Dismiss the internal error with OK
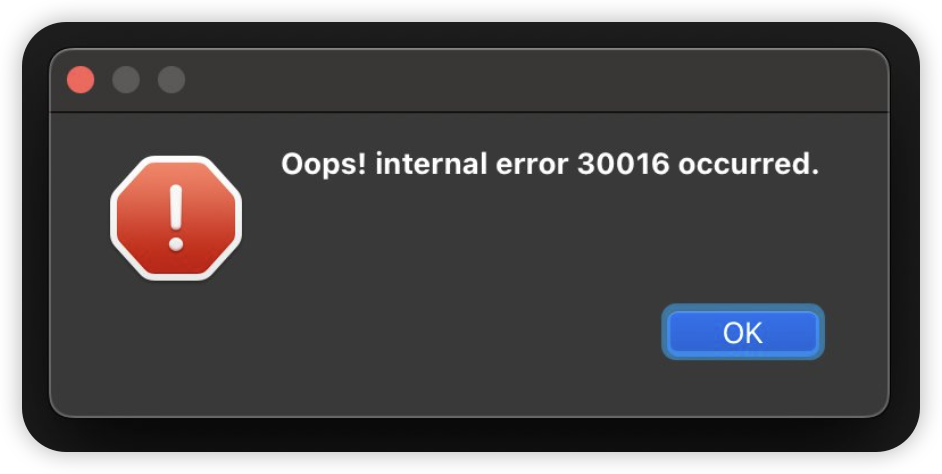This screenshot has height=474, width=942. (743, 332)
